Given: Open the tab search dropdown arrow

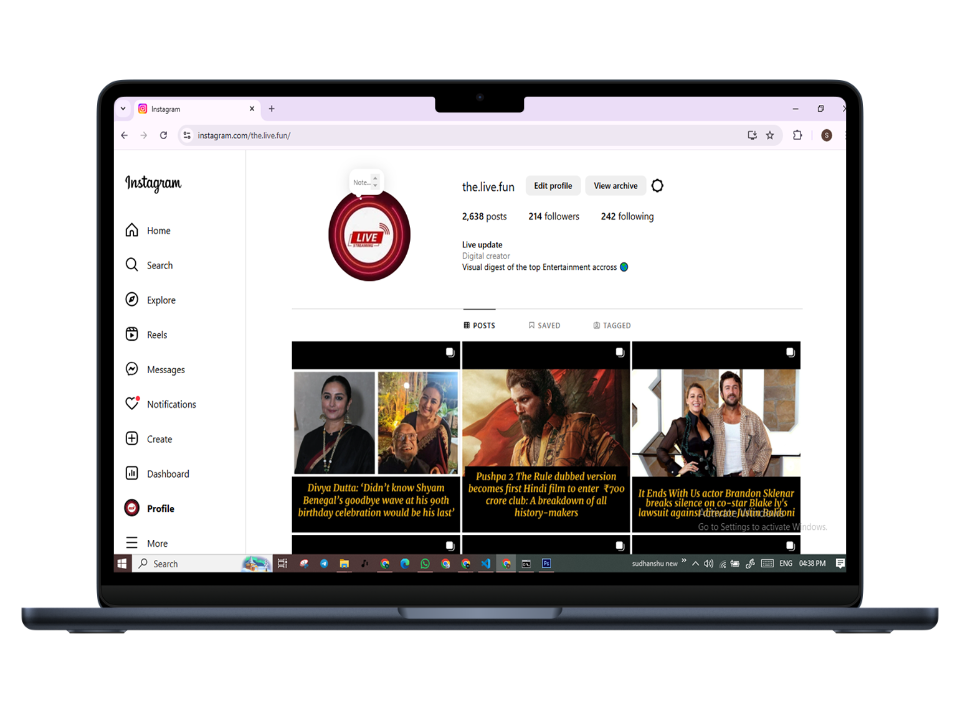Looking at the screenshot, I should 123,109.
